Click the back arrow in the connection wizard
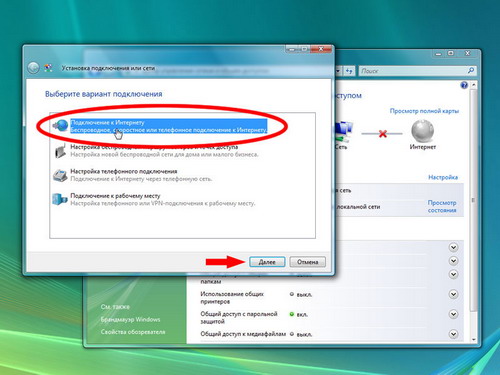This screenshot has height=375, width=500. click(x=33, y=68)
